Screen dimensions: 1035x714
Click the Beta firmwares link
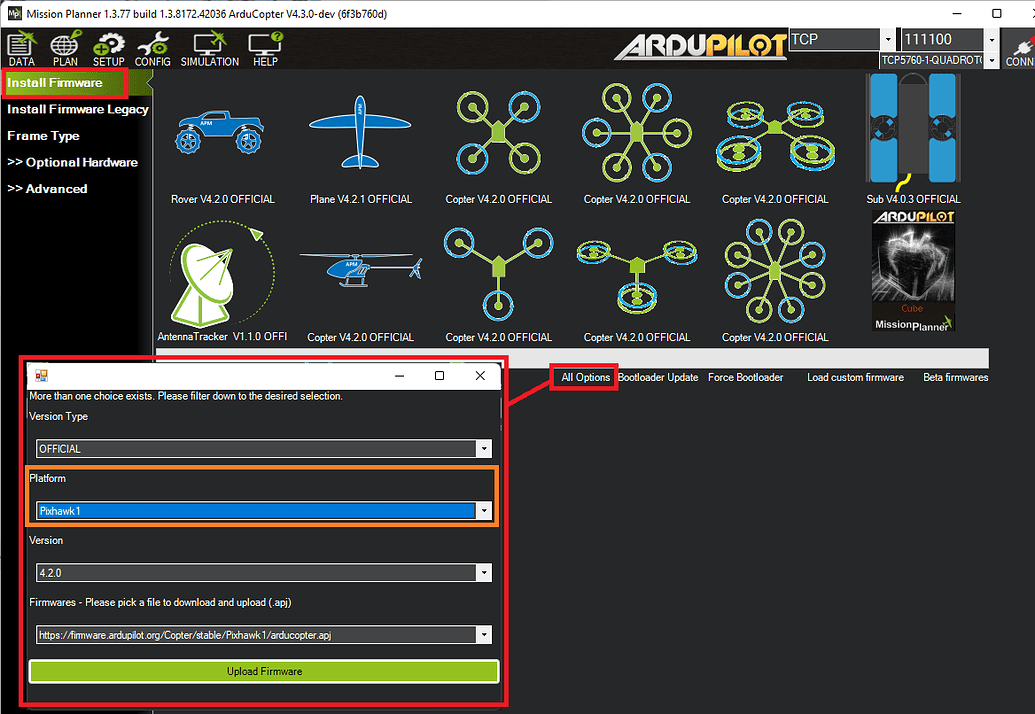[956, 377]
